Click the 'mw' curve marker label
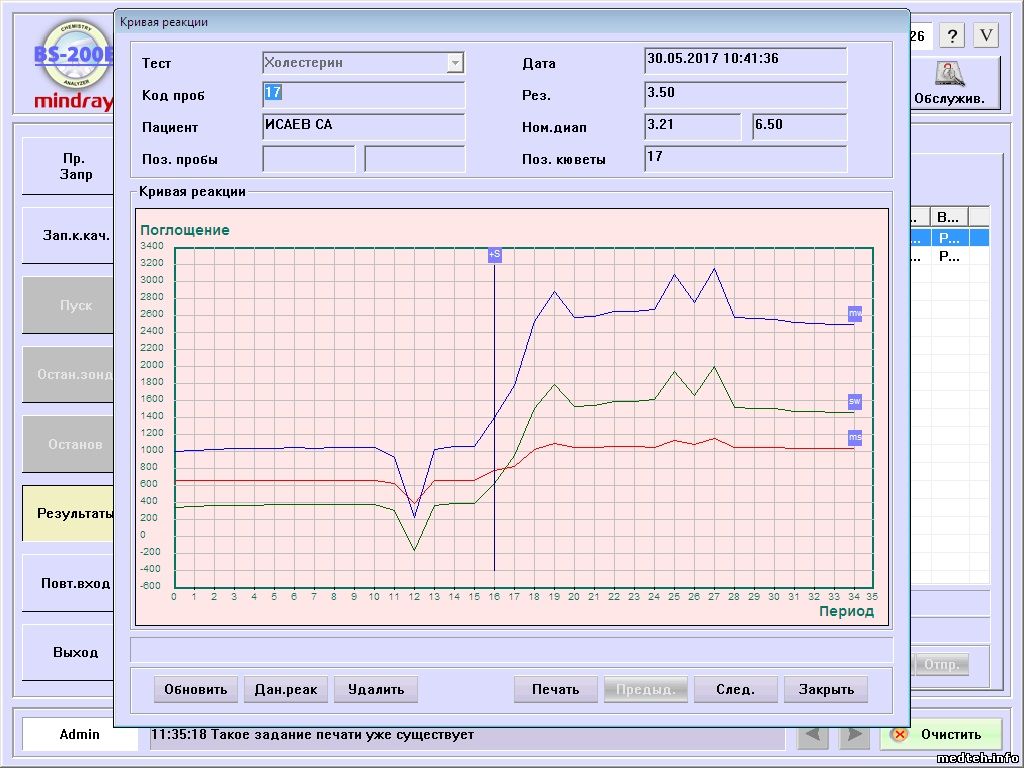Image resolution: width=1024 pixels, height=768 pixels. click(855, 314)
